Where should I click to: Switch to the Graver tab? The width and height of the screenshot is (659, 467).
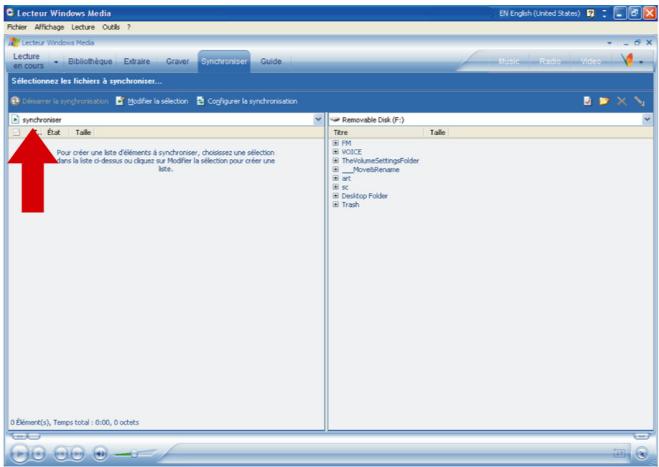point(177,61)
